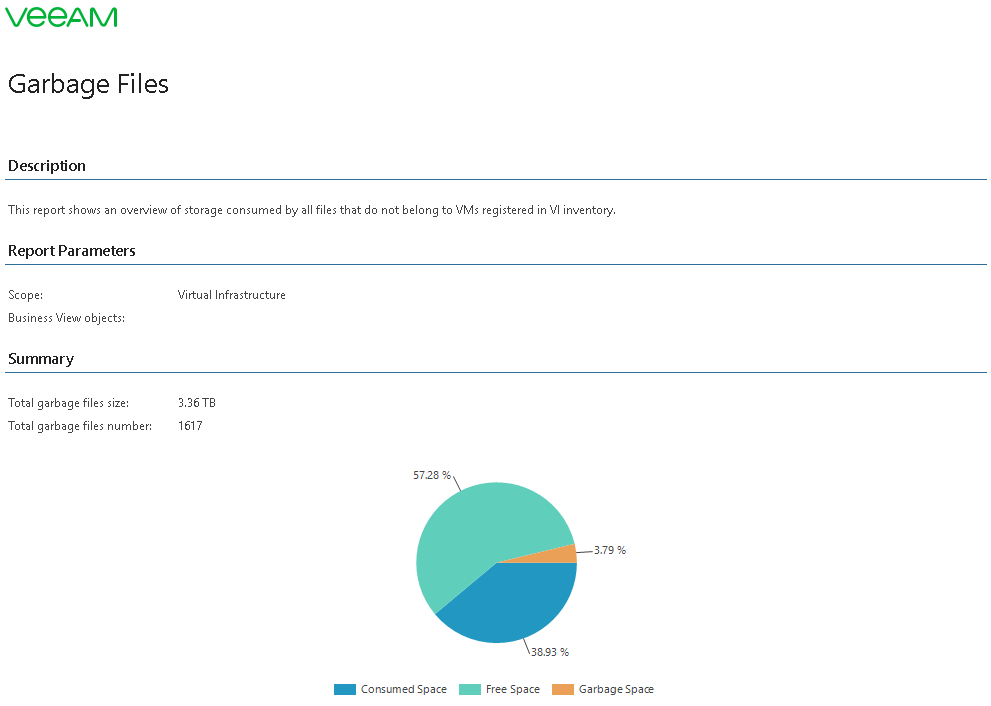Click the Veeam logo
The width and height of the screenshot is (991, 706).
[61, 17]
